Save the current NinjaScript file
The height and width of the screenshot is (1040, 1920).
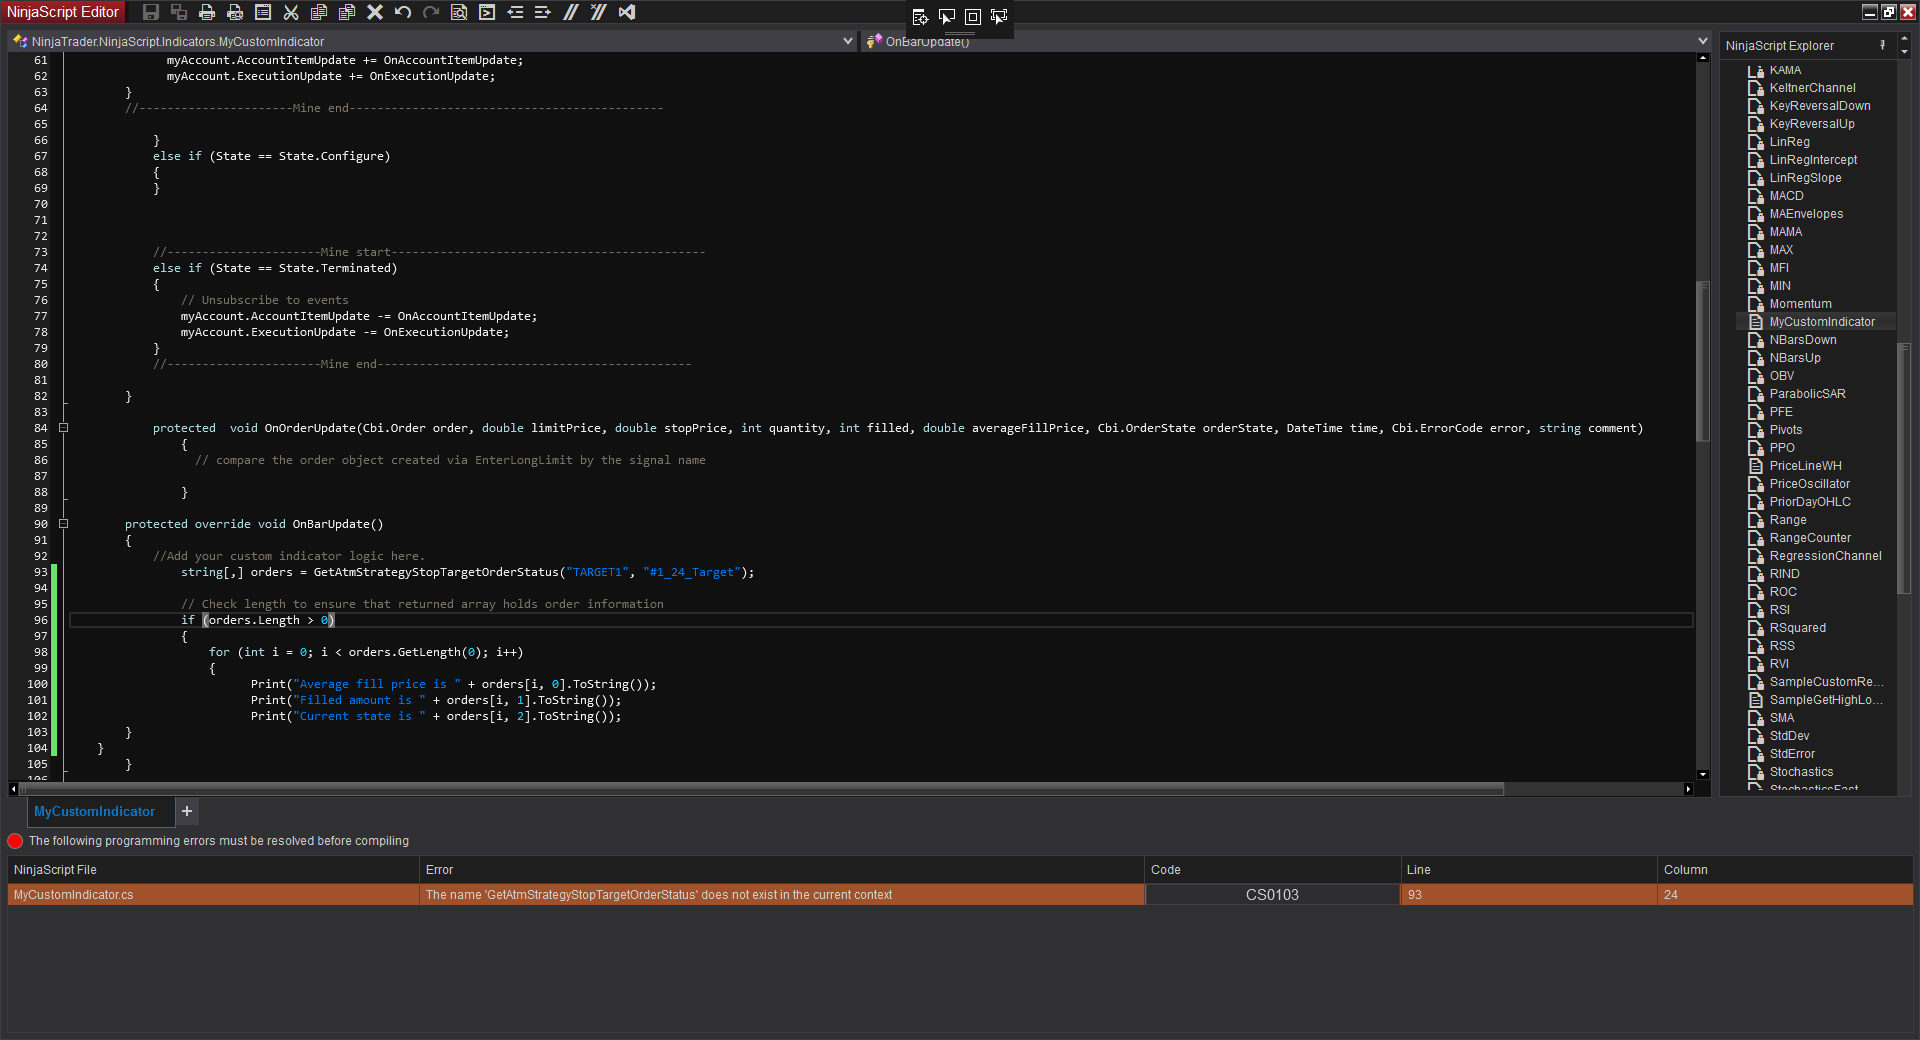click(x=151, y=12)
